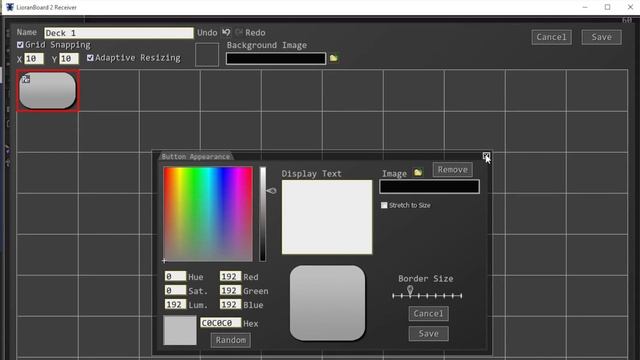Maximize the LioranBoard window
Image resolution: width=640 pixels, height=360 pixels.
608,7
